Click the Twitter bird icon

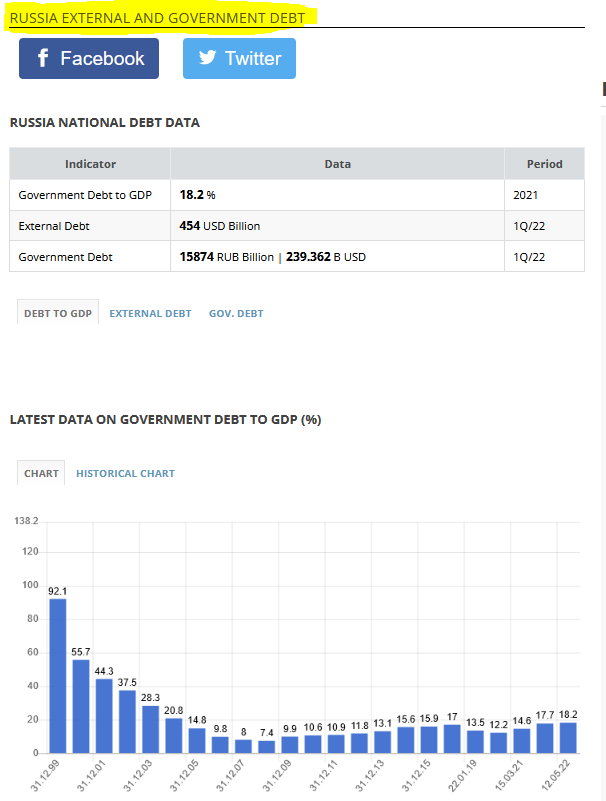coord(207,57)
